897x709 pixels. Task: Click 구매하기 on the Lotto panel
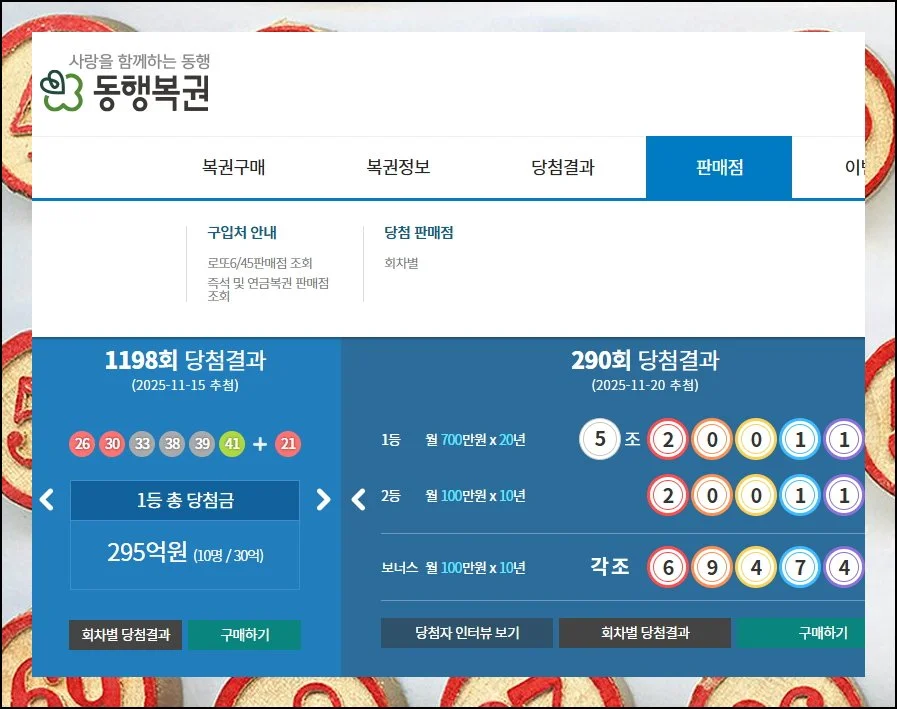point(244,633)
